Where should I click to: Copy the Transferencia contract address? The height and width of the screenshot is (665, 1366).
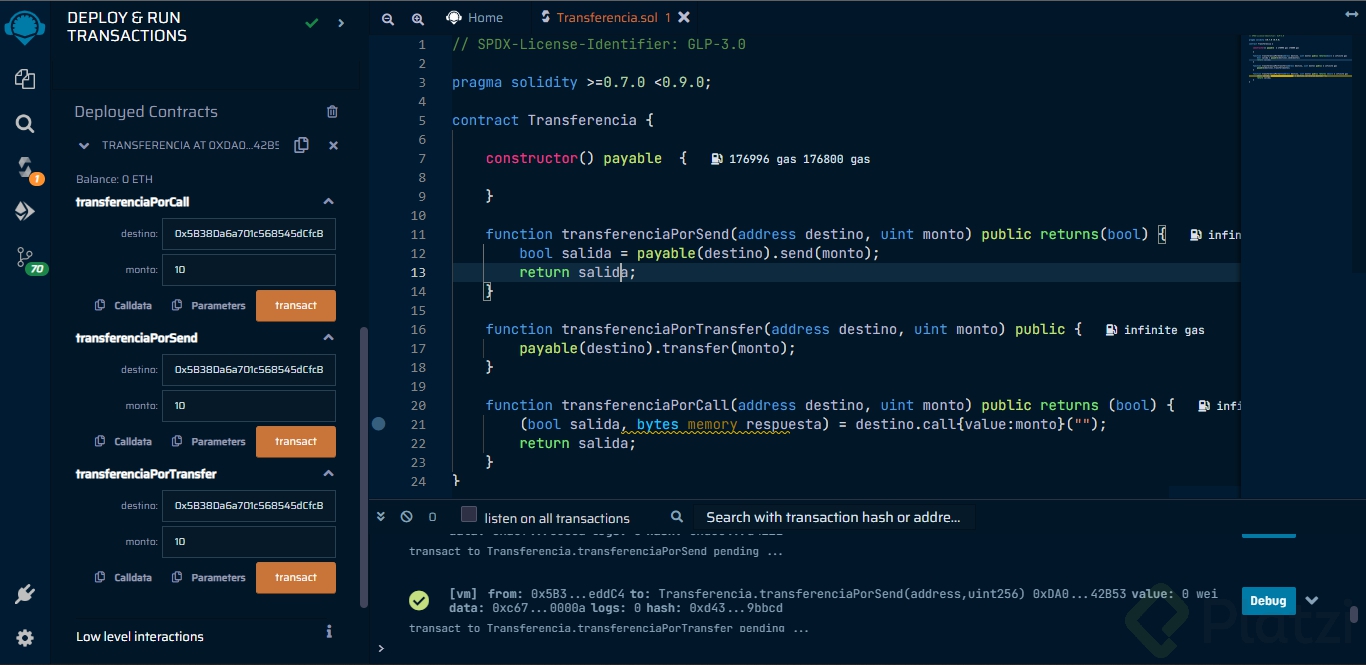(301, 145)
